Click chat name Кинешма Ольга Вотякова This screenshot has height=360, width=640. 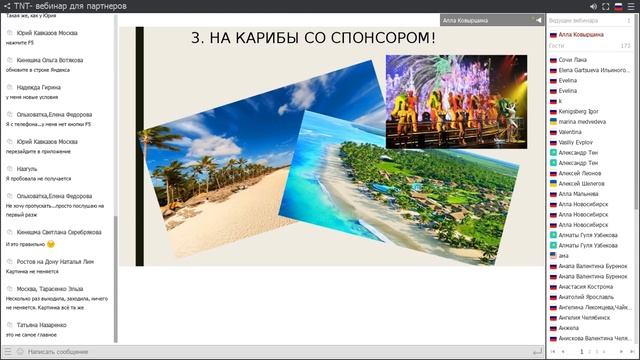tap(50, 60)
